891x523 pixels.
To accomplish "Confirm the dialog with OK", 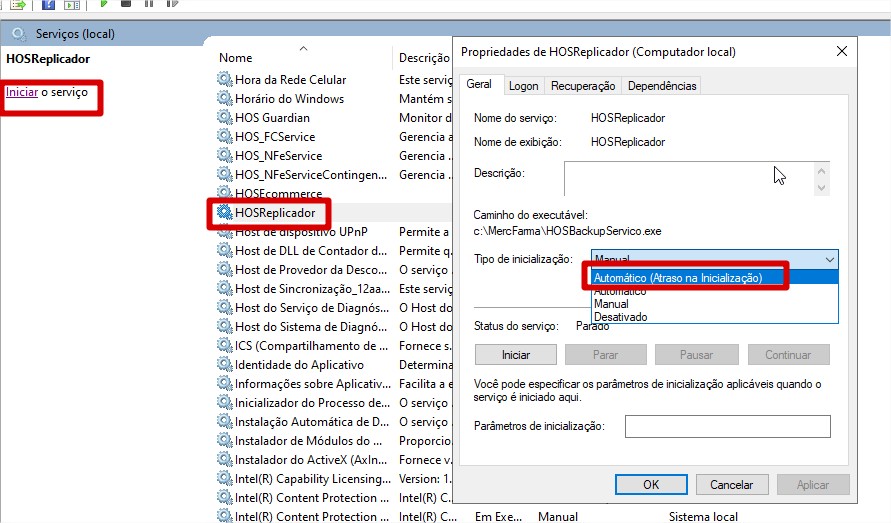I will [x=650, y=484].
